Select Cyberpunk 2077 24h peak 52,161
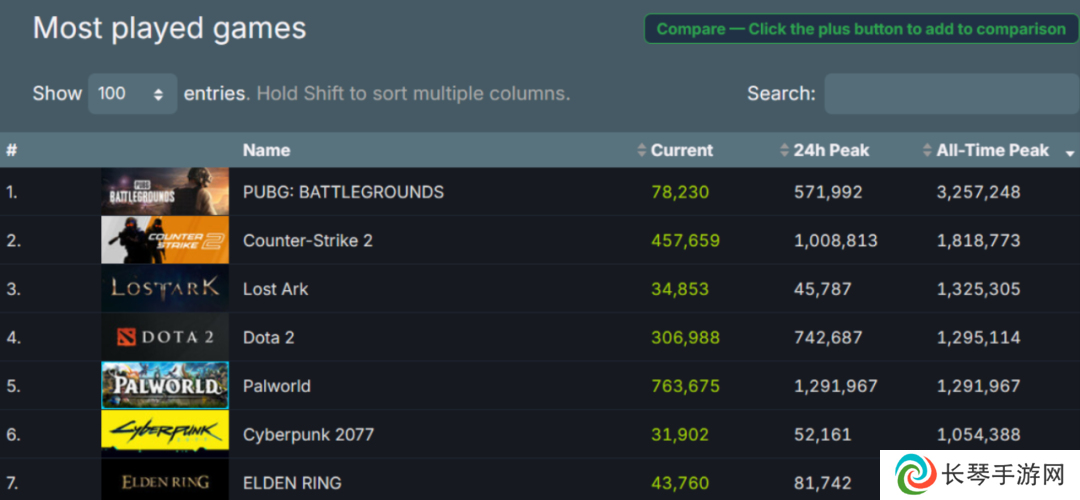 tap(822, 435)
